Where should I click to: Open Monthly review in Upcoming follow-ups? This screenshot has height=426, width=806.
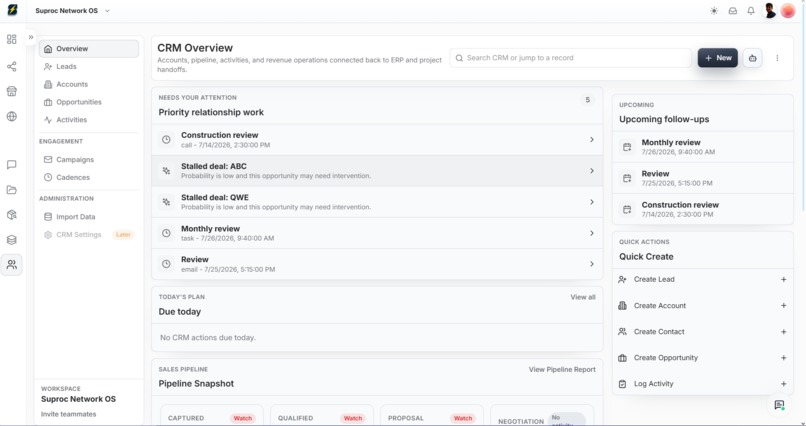tap(703, 147)
